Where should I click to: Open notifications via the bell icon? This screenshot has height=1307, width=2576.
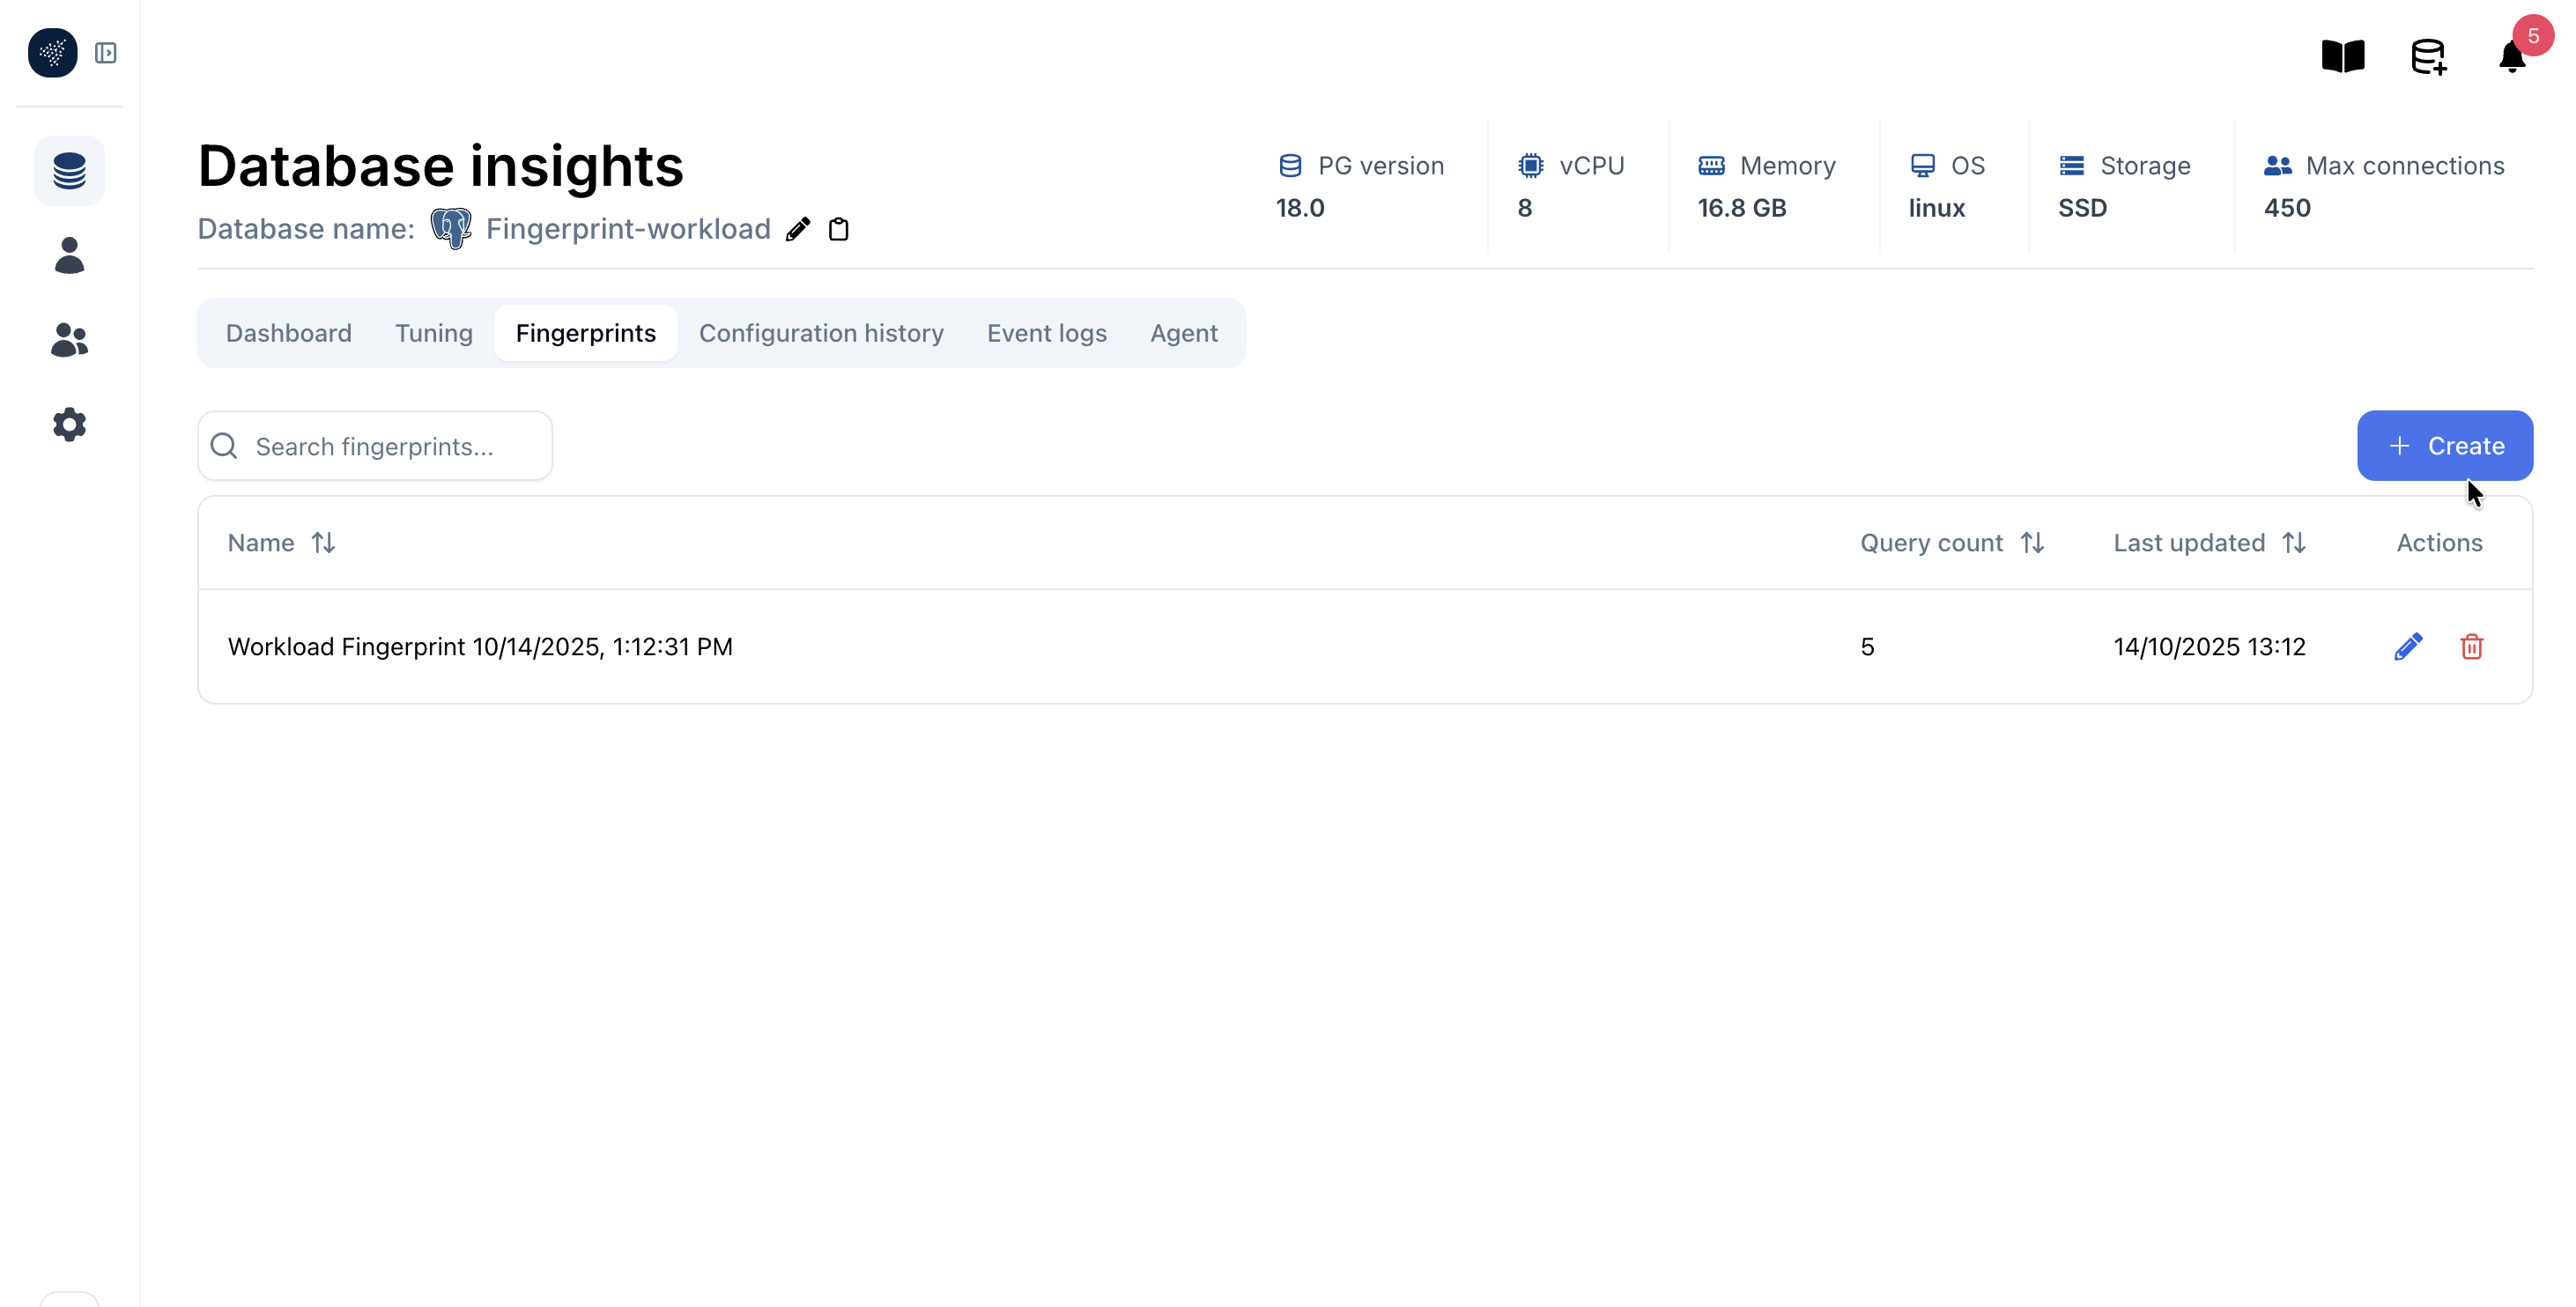(x=2512, y=58)
